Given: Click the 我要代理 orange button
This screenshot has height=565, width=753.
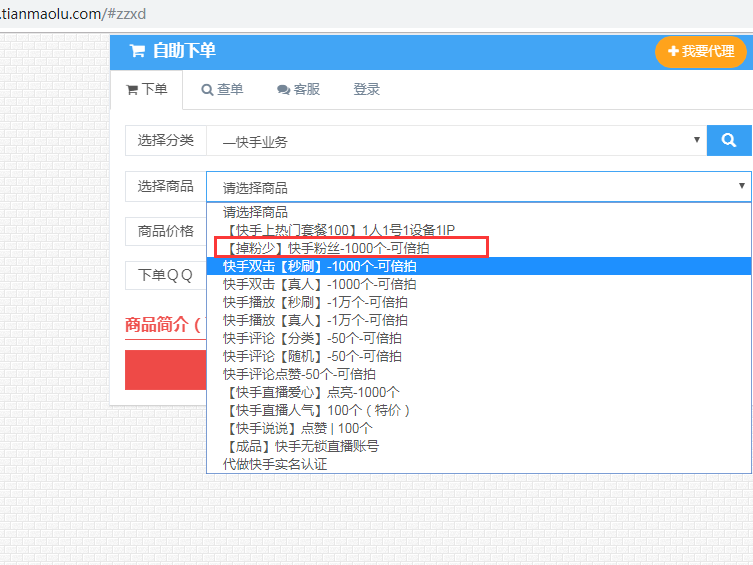Looking at the screenshot, I should (x=701, y=52).
